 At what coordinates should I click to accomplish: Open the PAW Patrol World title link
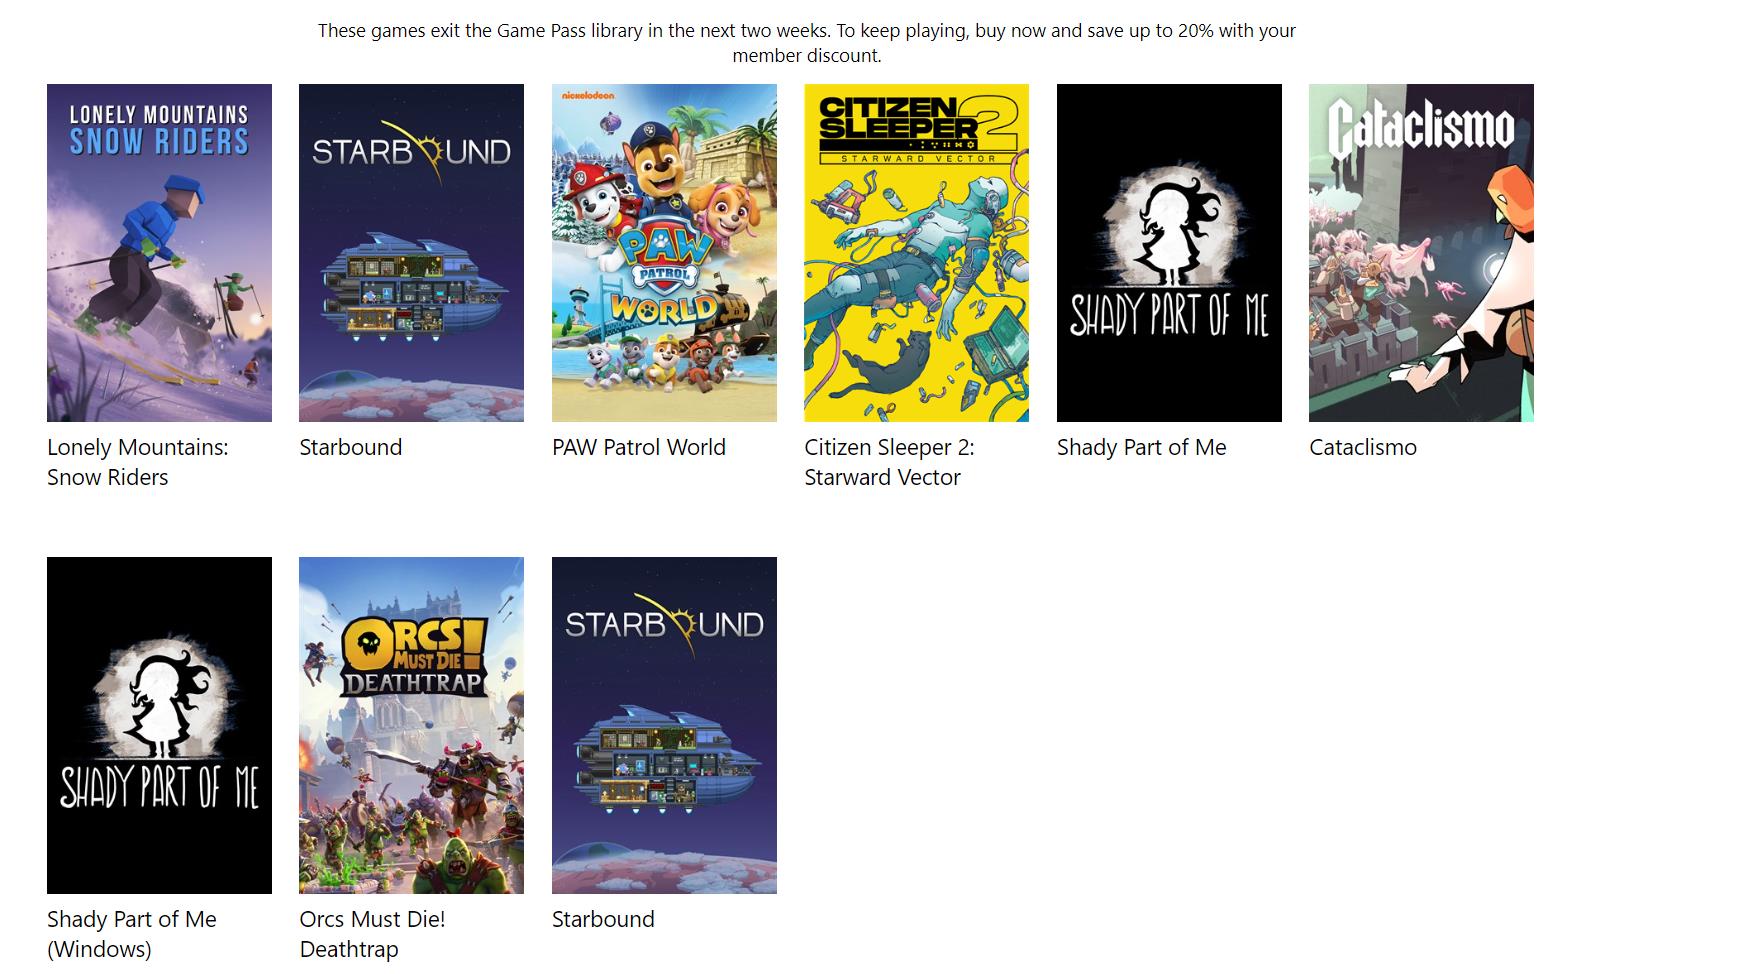click(638, 447)
